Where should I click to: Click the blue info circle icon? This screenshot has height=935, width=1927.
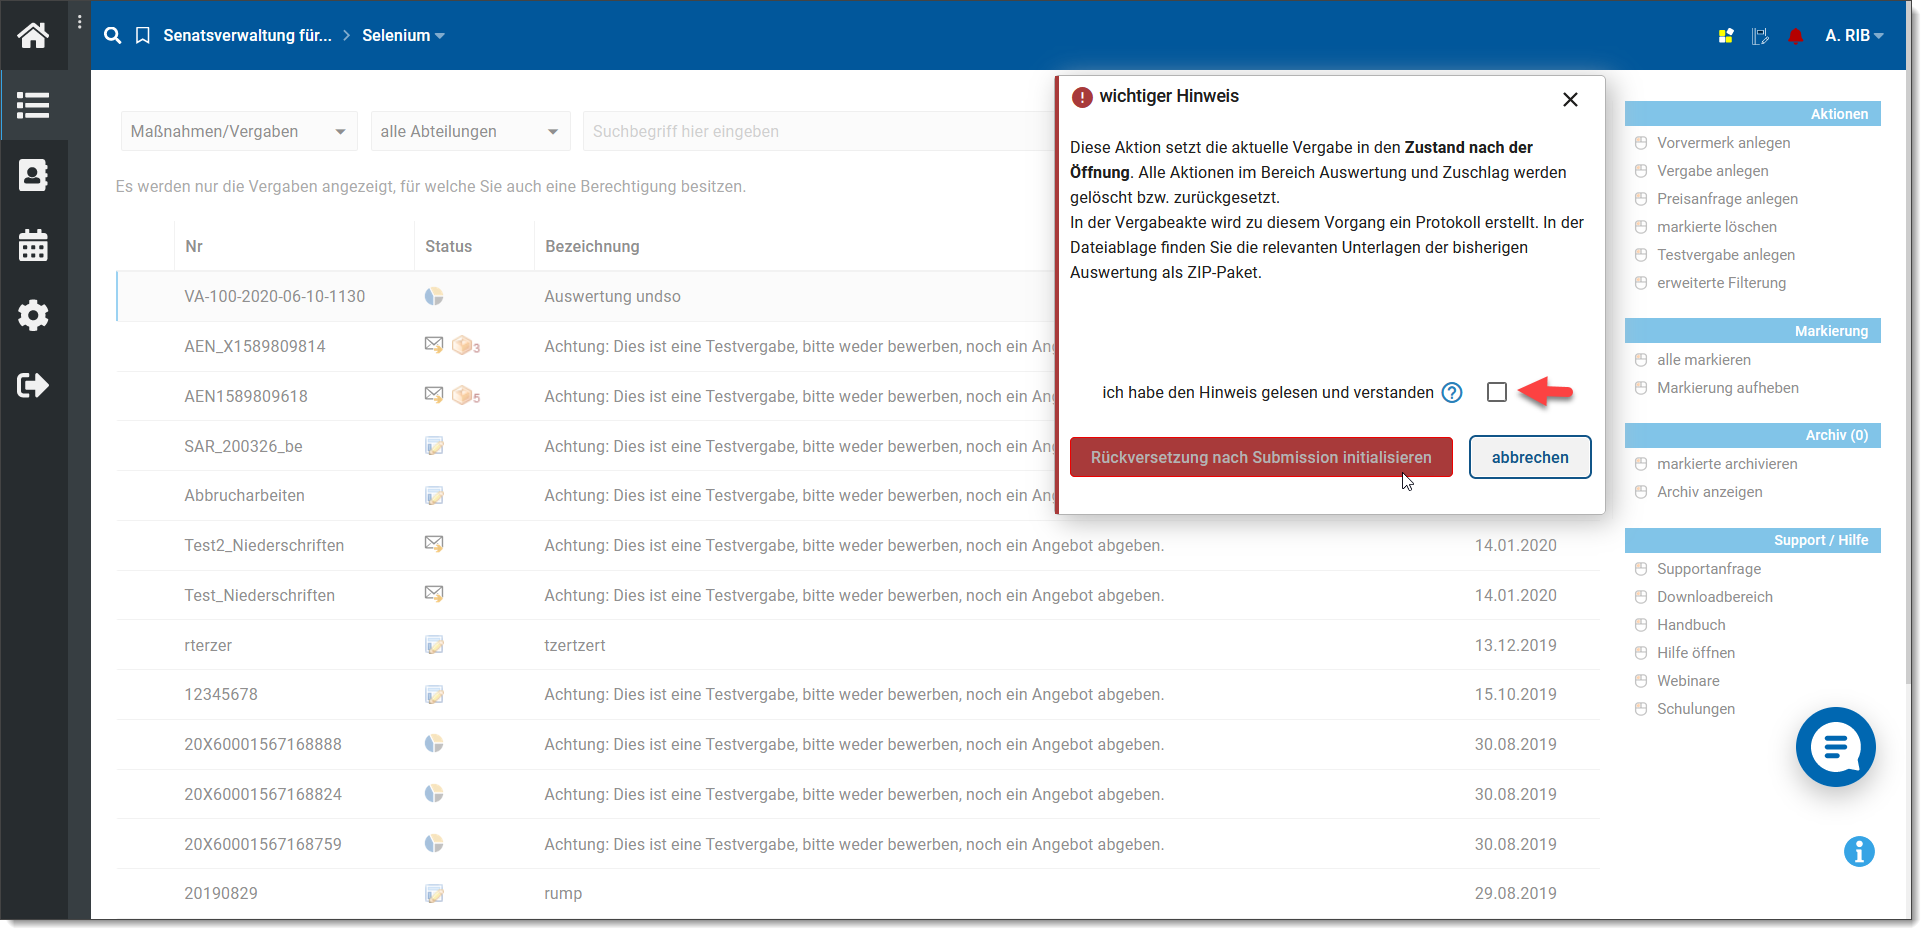pos(1859,852)
